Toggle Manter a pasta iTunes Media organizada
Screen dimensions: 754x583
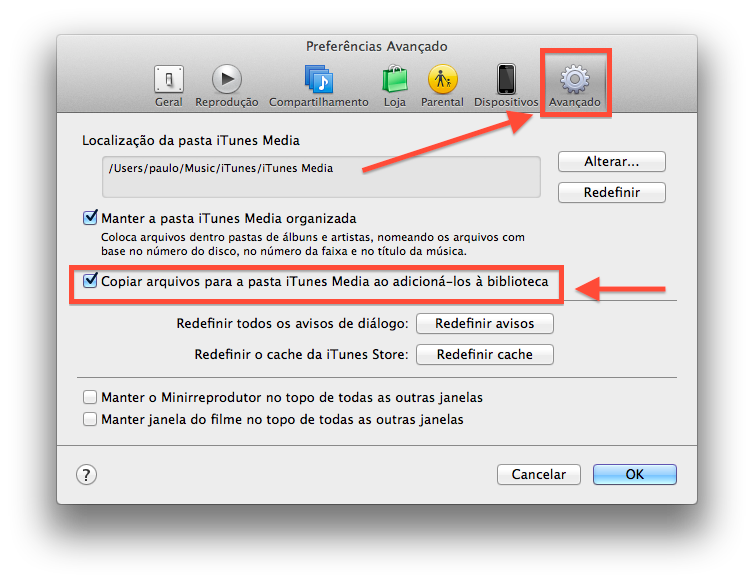point(91,218)
